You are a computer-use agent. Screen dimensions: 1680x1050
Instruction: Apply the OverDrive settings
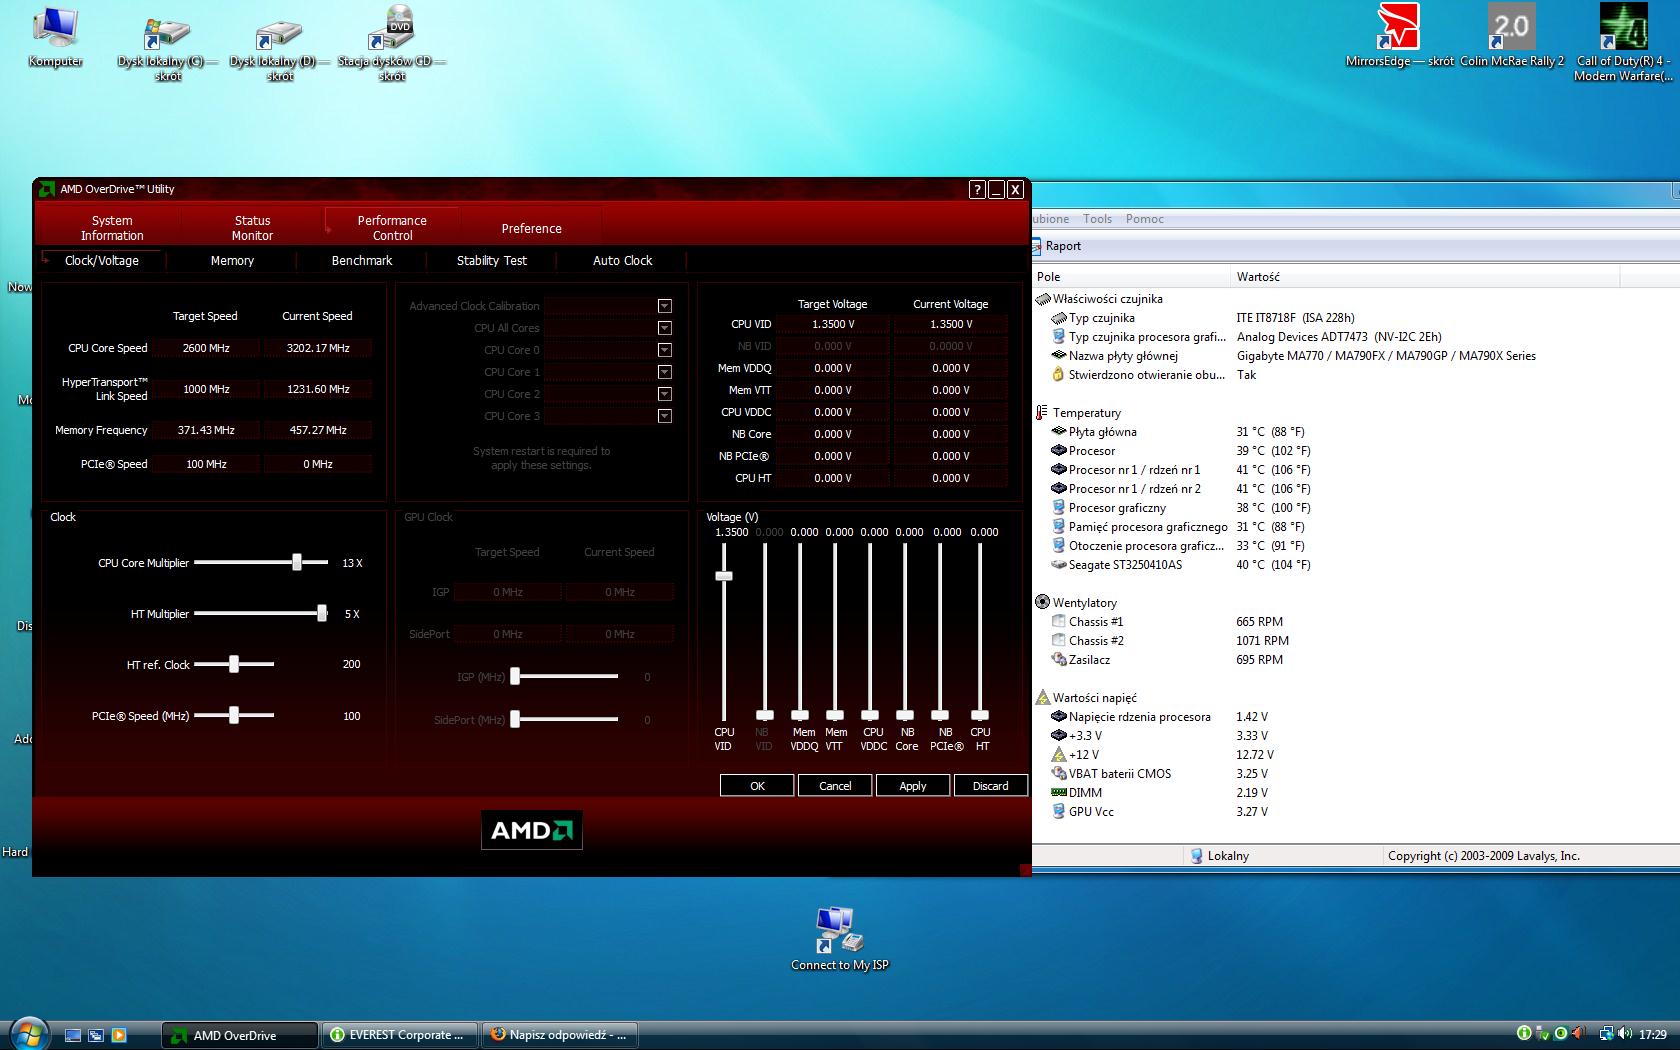click(x=913, y=786)
